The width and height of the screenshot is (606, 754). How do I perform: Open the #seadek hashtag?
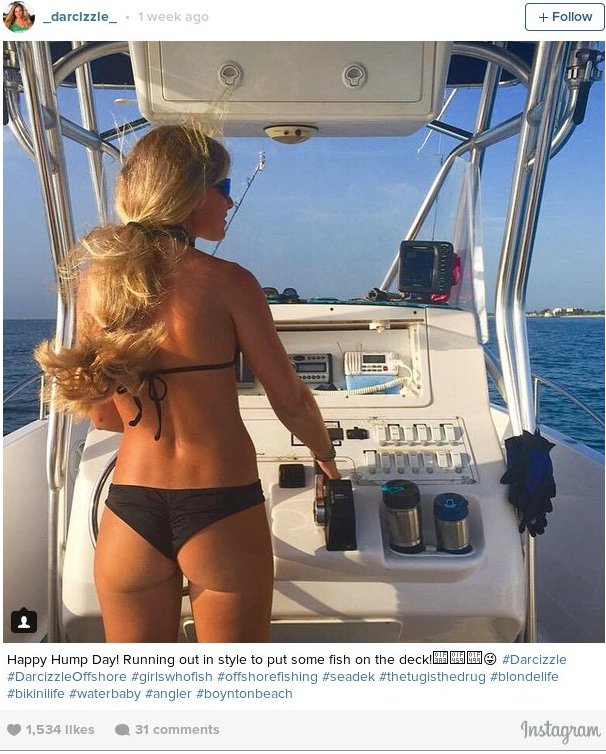coord(348,677)
